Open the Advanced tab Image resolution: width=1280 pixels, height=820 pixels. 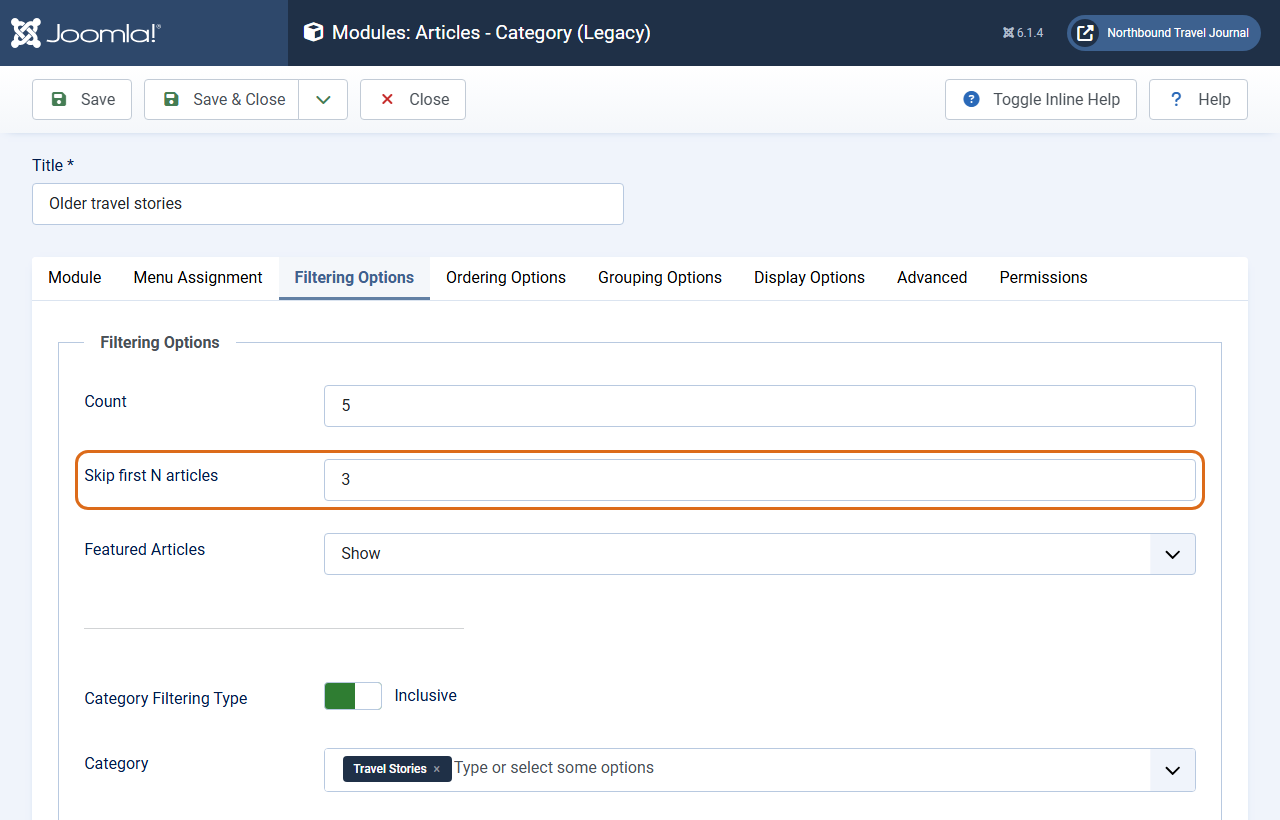pos(932,278)
